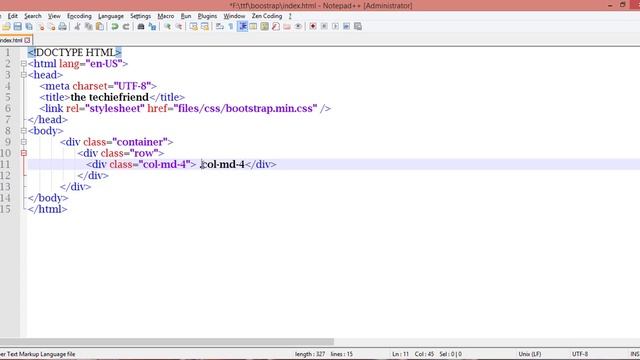Paste from clipboard using the Paste icon
The height and width of the screenshot is (360, 640).
(100, 27)
